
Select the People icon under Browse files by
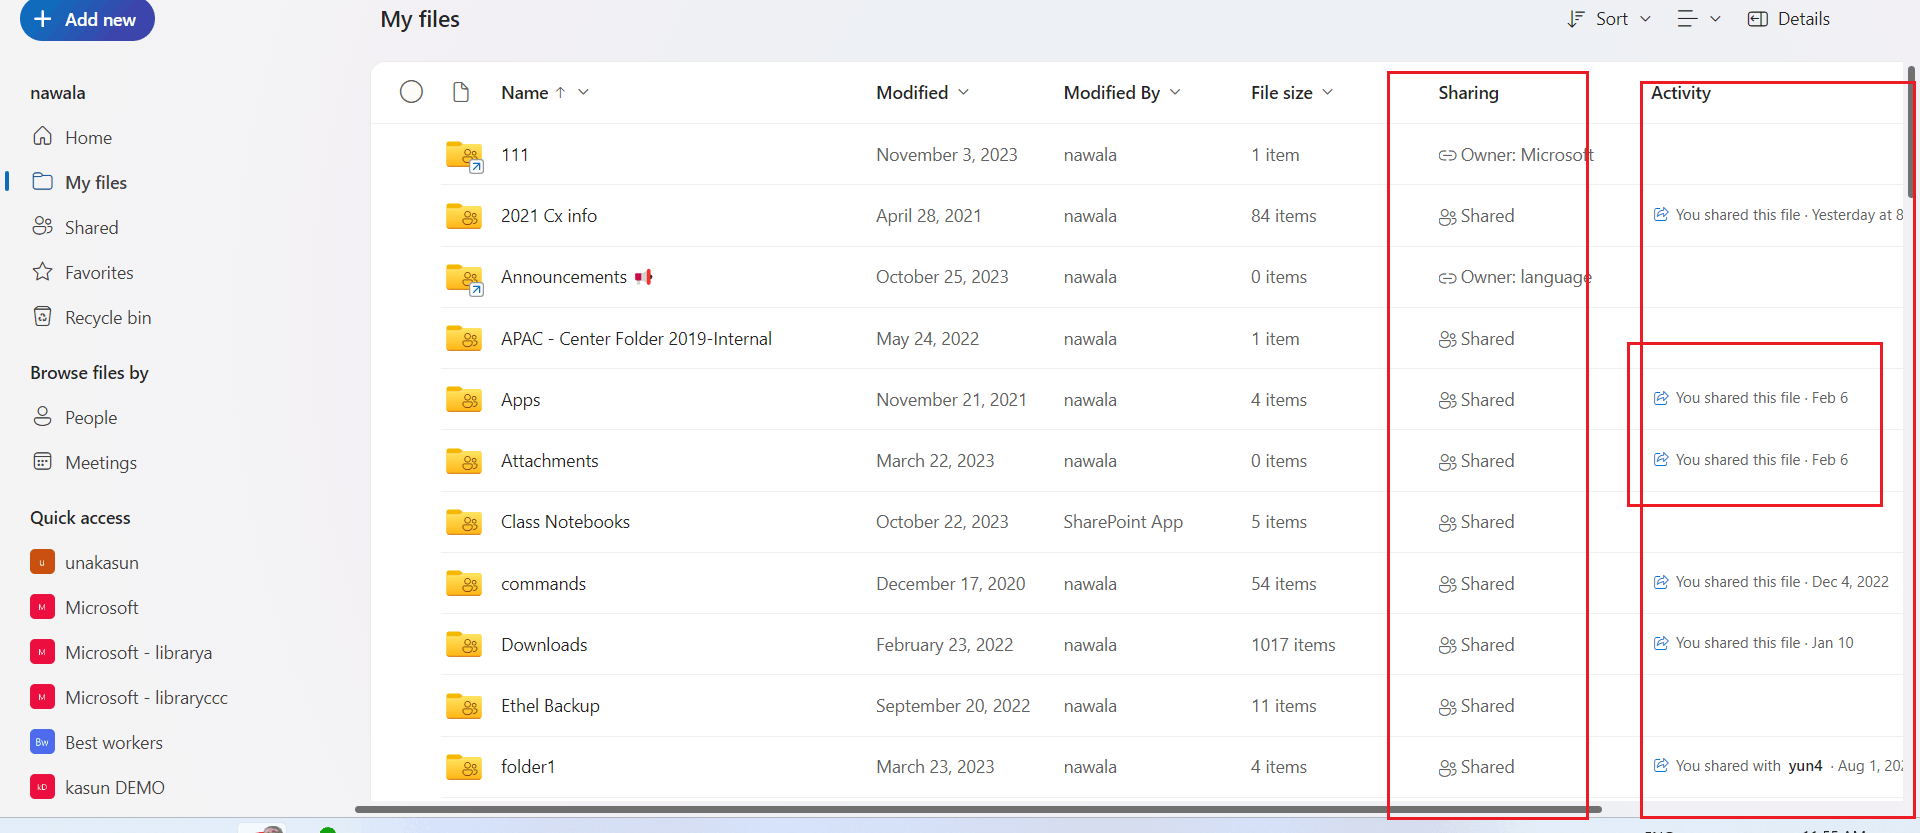point(44,417)
